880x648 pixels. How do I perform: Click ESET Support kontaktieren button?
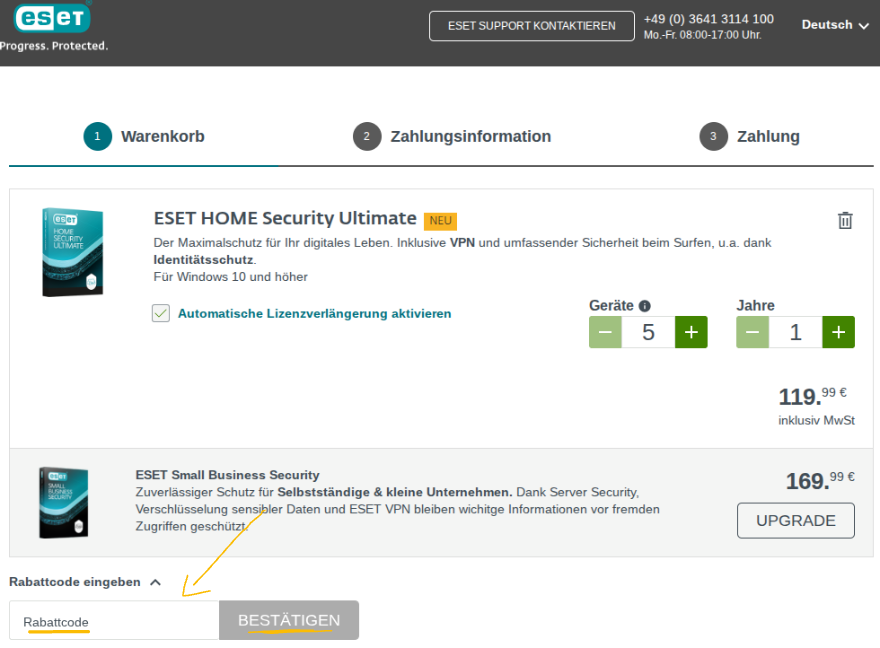(x=531, y=26)
